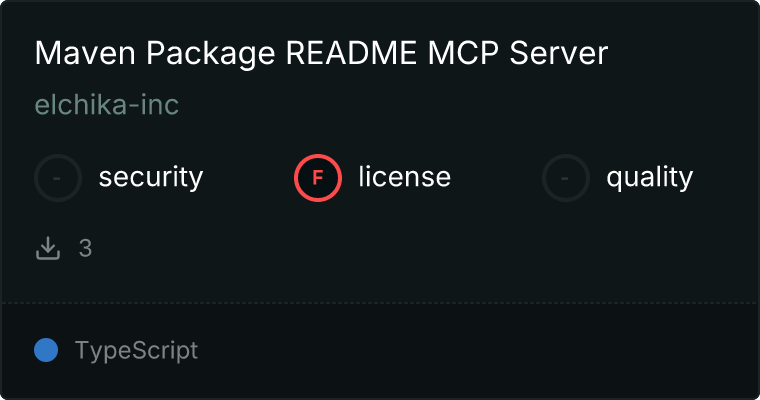The width and height of the screenshot is (760, 400).
Task: Click the dashed divider above the footer
Action: point(380,303)
